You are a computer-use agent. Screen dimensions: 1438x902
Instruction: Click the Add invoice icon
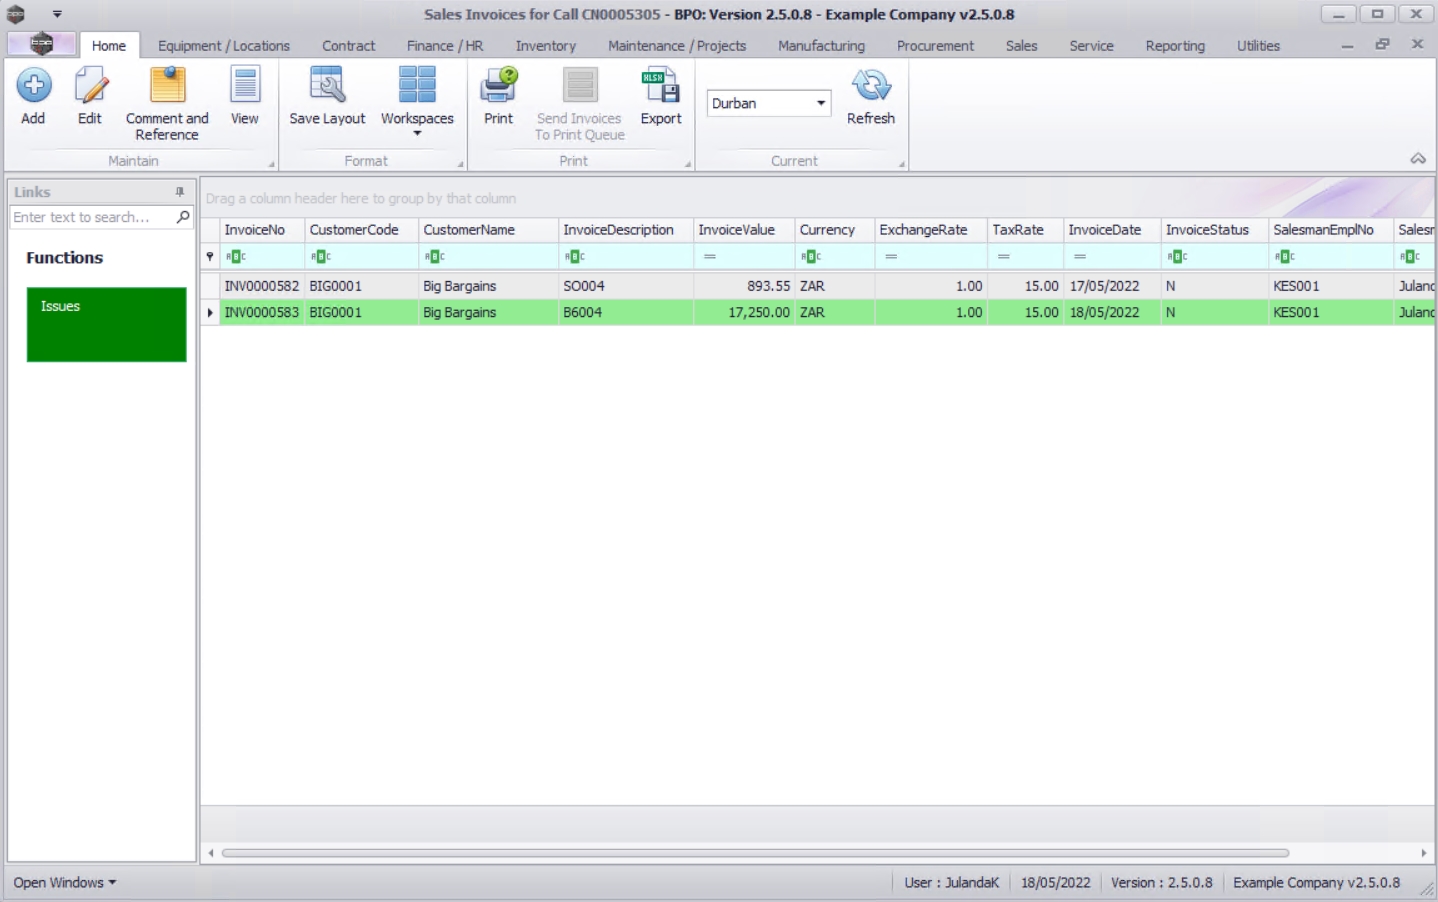point(33,96)
